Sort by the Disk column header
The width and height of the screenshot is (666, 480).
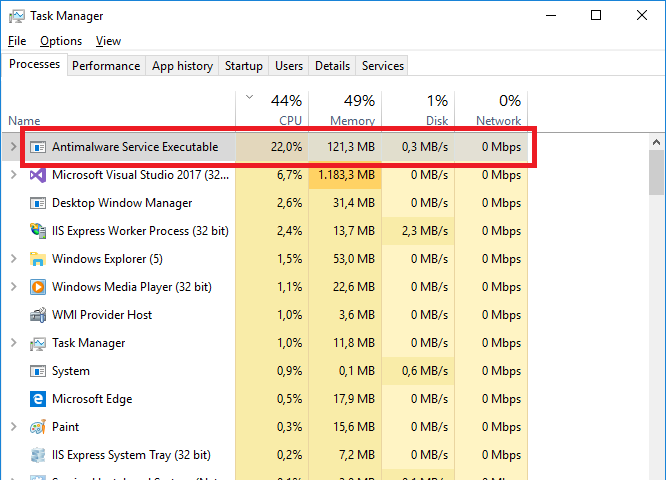point(418,110)
